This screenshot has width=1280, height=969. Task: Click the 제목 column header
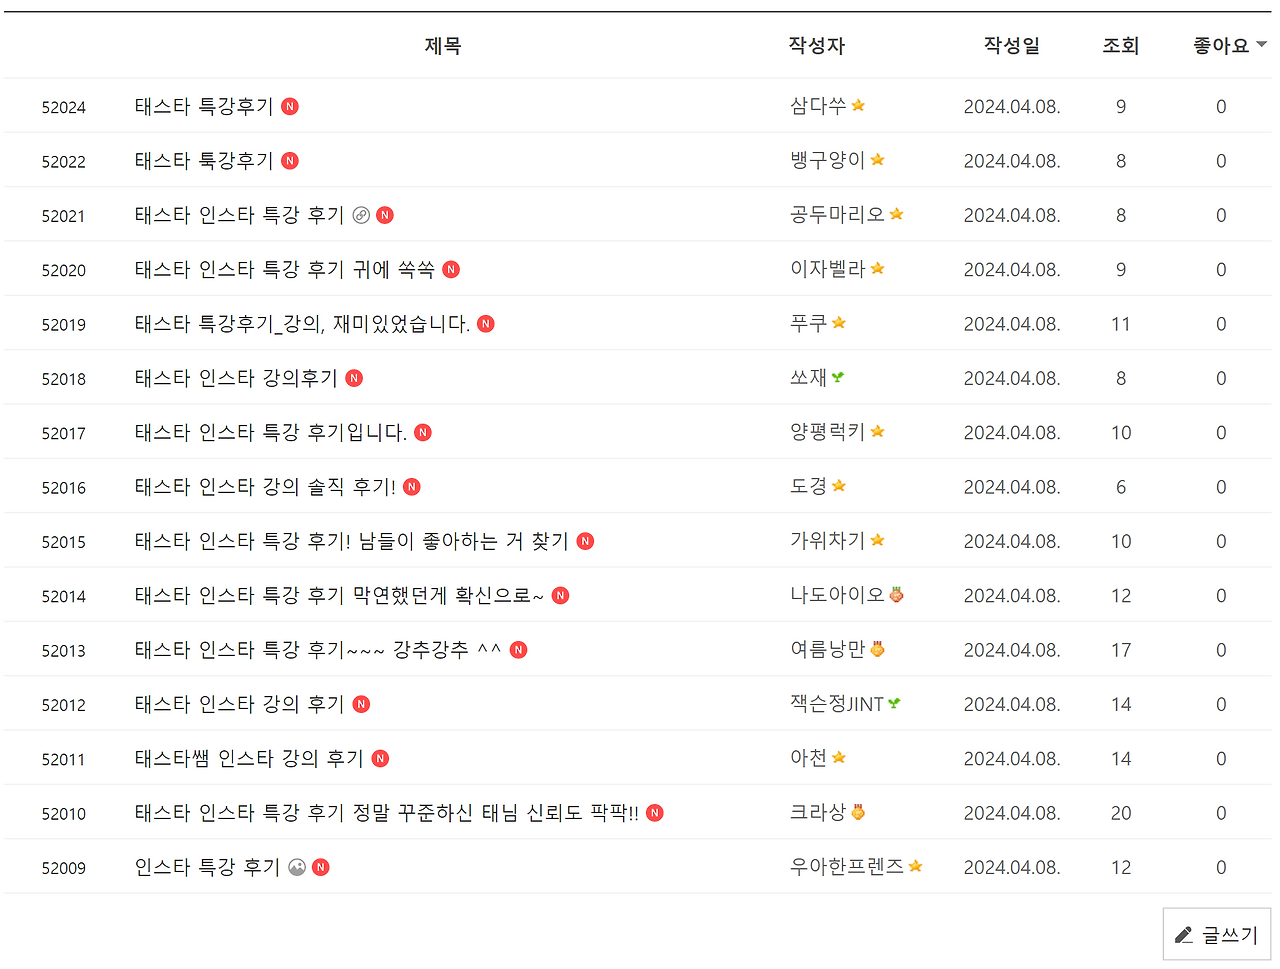[x=443, y=45]
